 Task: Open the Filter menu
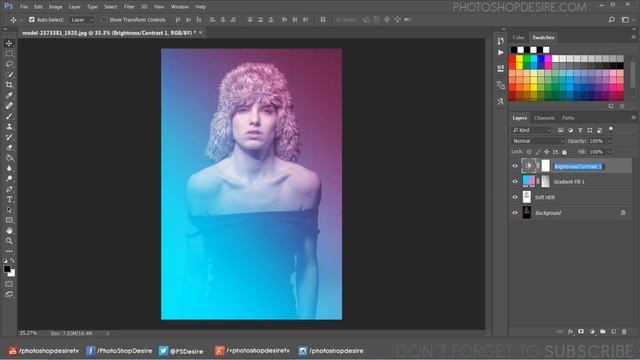pos(129,7)
